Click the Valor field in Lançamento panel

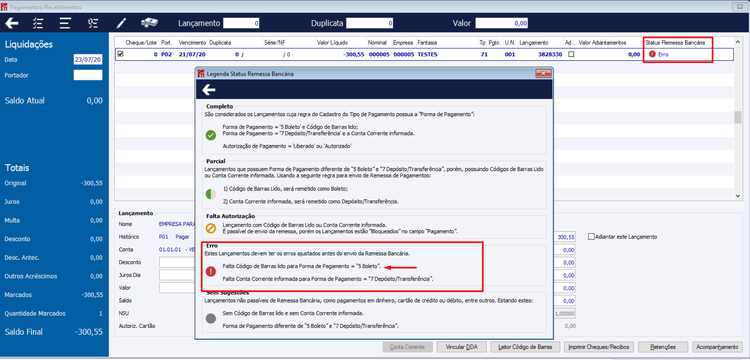177,288
